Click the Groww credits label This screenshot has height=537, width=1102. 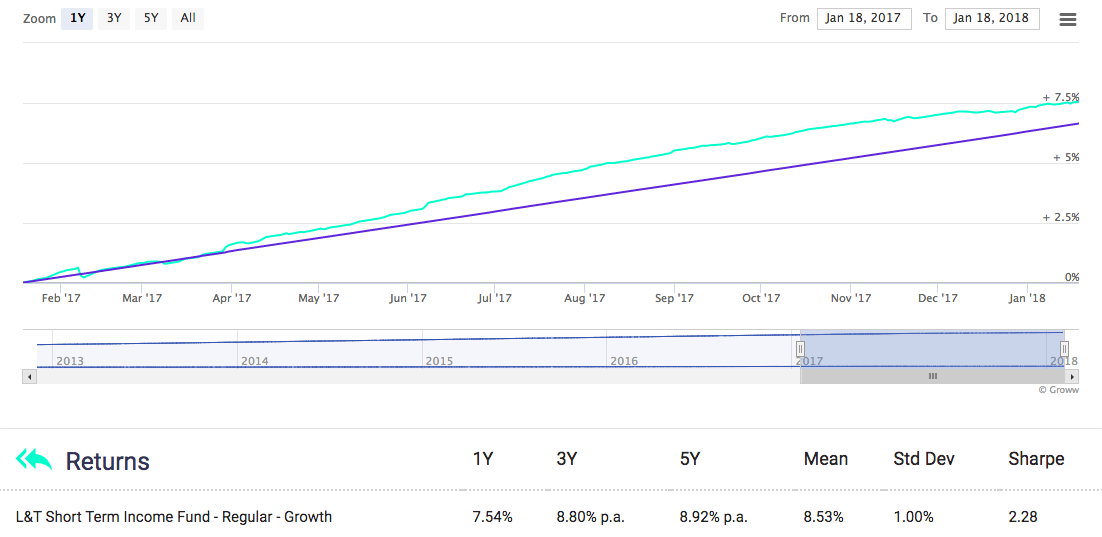[x=1058, y=390]
